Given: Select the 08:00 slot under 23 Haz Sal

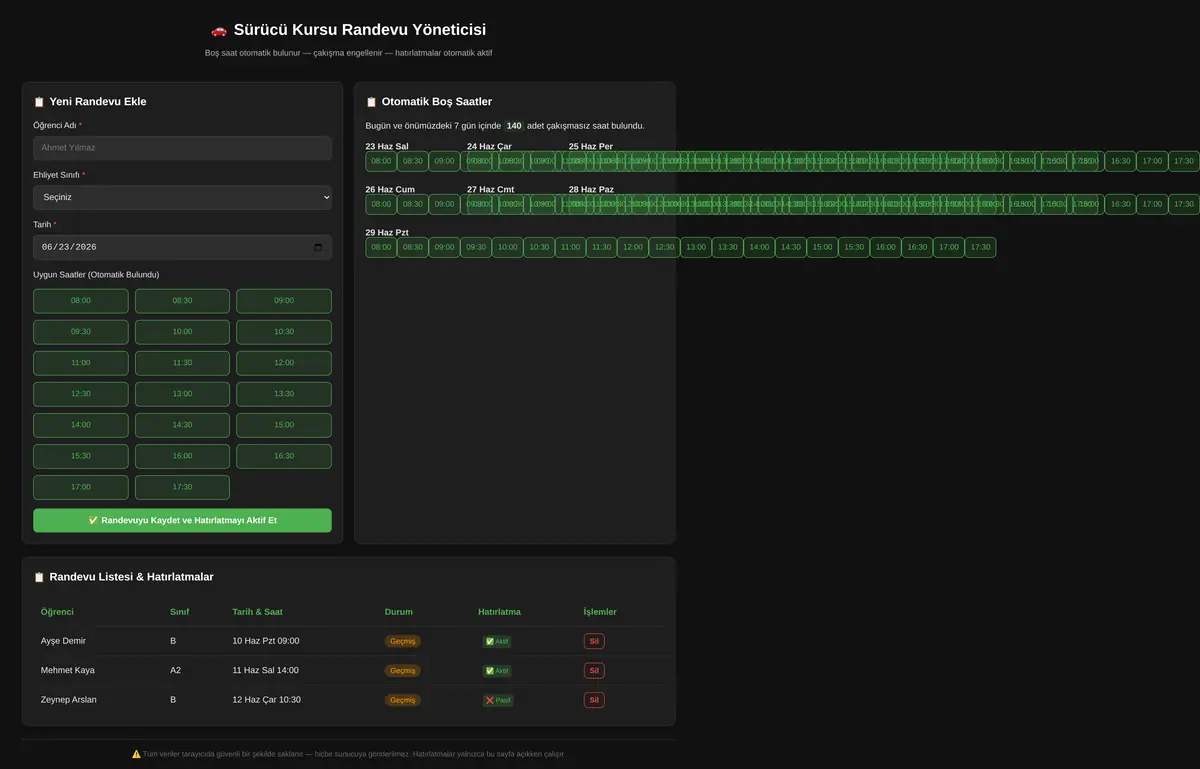Looking at the screenshot, I should 381,161.
